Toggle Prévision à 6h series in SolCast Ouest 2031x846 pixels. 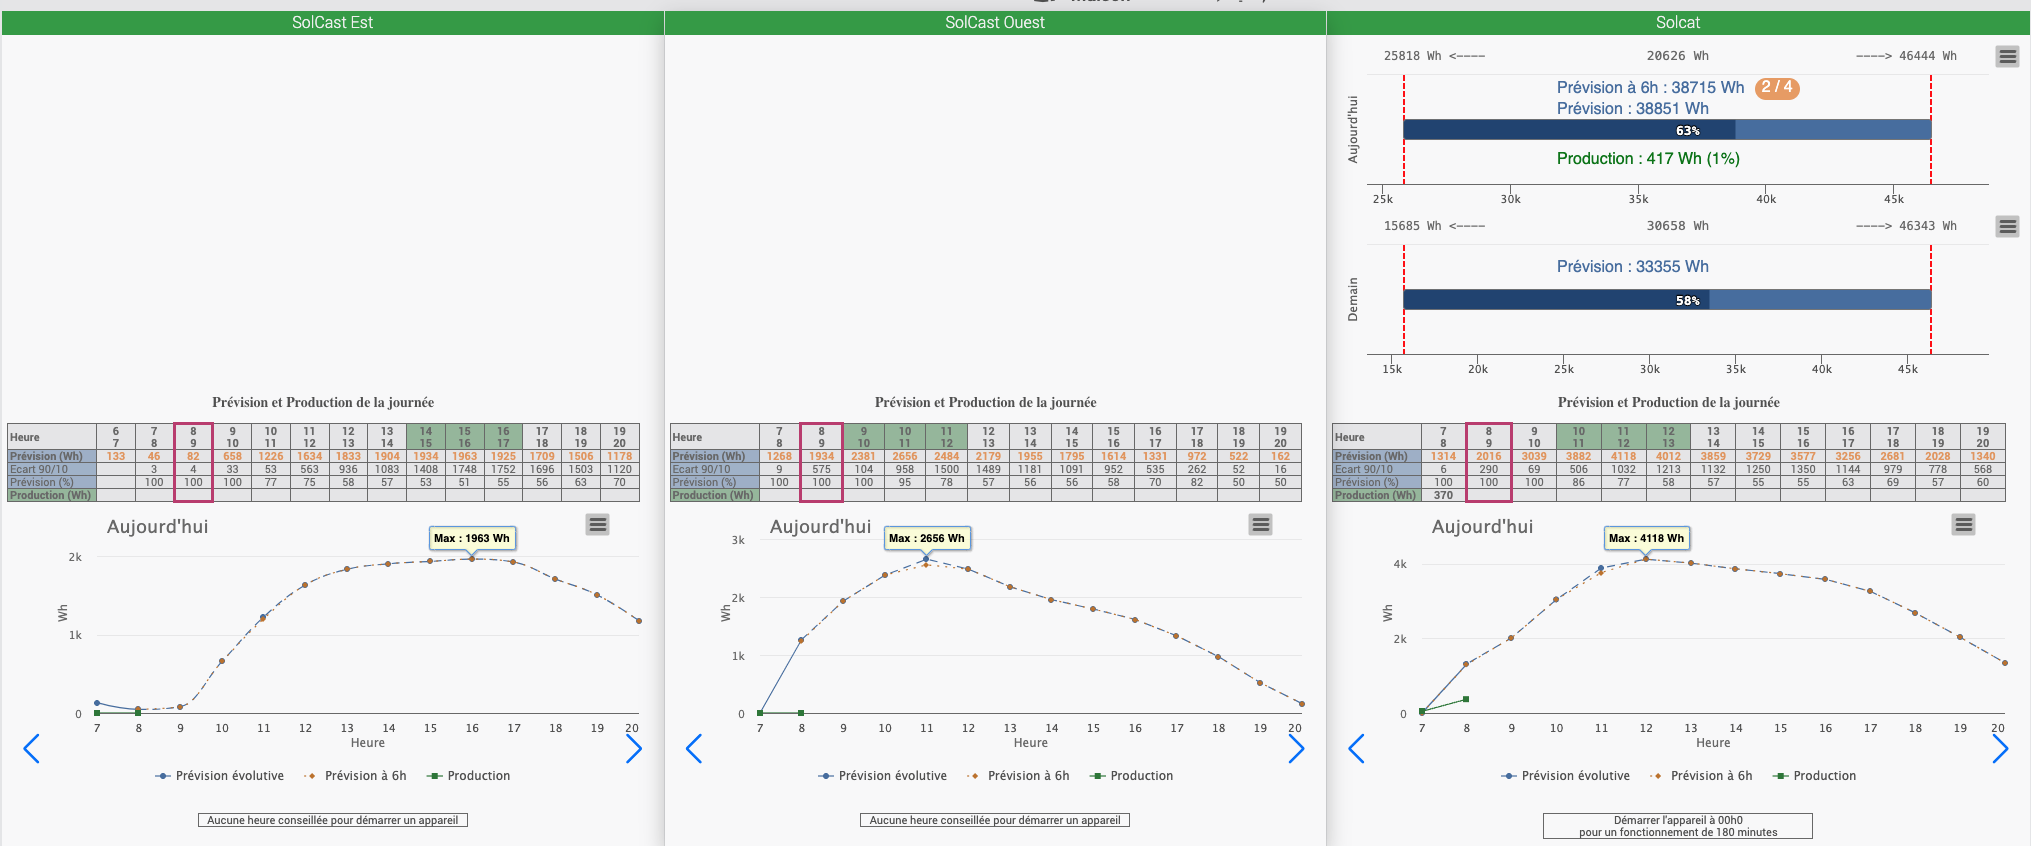coord(1018,776)
